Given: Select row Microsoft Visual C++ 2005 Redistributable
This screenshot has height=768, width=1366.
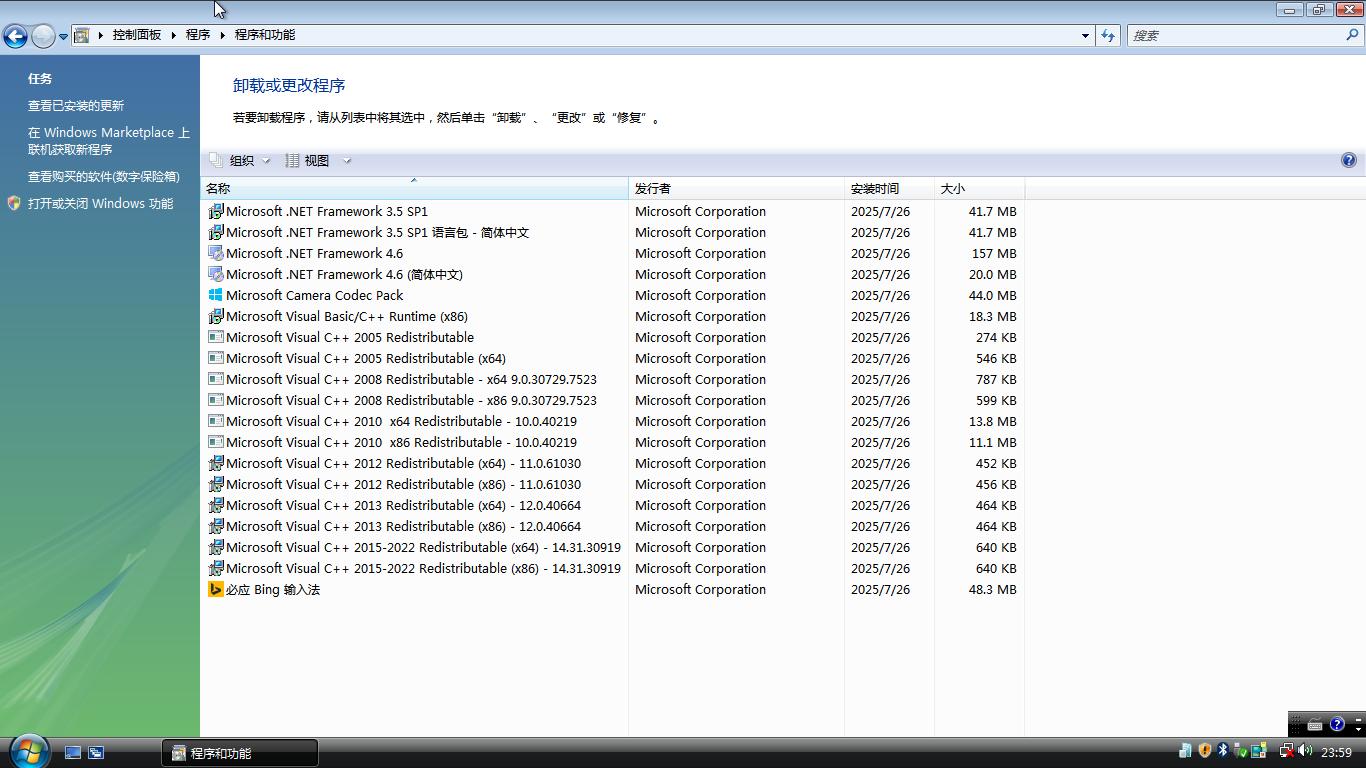Looking at the screenshot, I should (x=613, y=338).
